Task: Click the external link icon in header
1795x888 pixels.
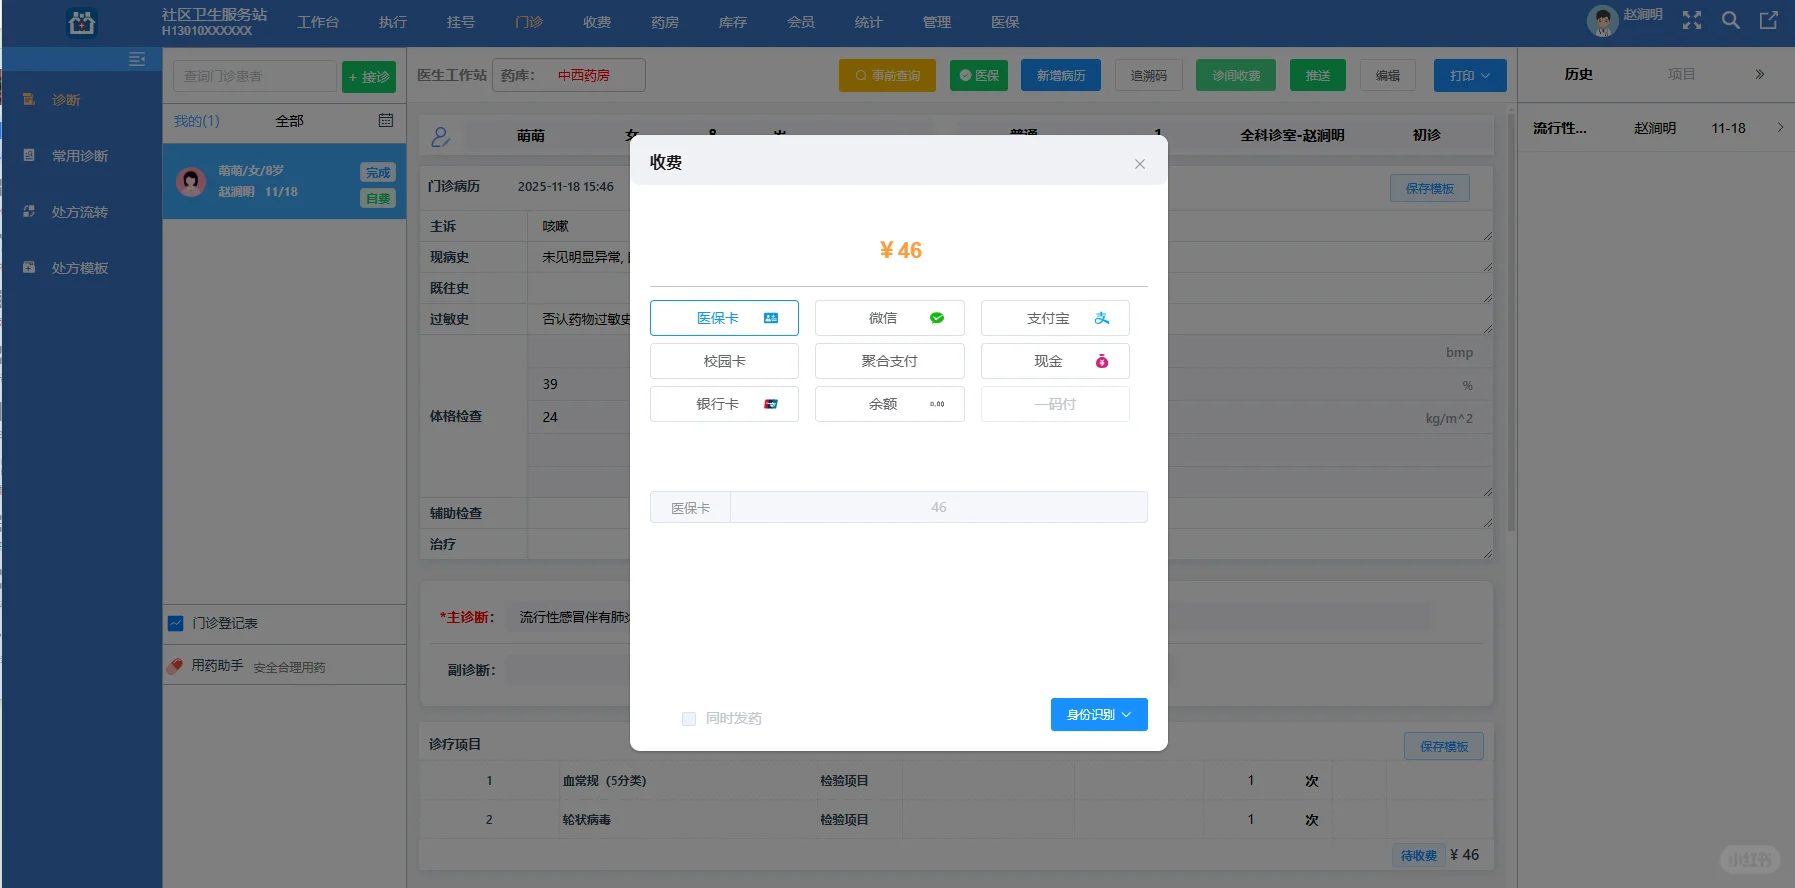Action: [x=1769, y=21]
